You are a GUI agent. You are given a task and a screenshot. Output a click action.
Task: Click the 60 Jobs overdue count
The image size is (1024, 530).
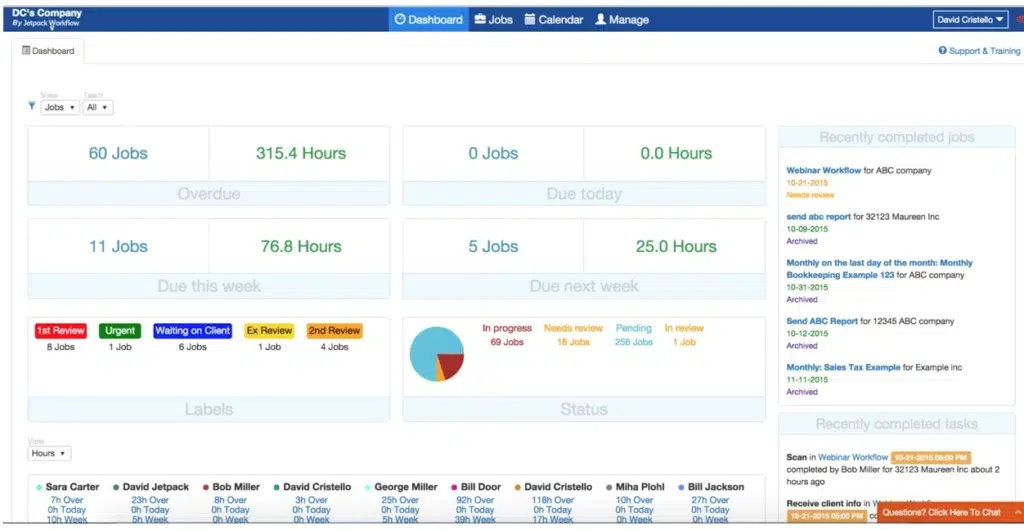coord(118,153)
